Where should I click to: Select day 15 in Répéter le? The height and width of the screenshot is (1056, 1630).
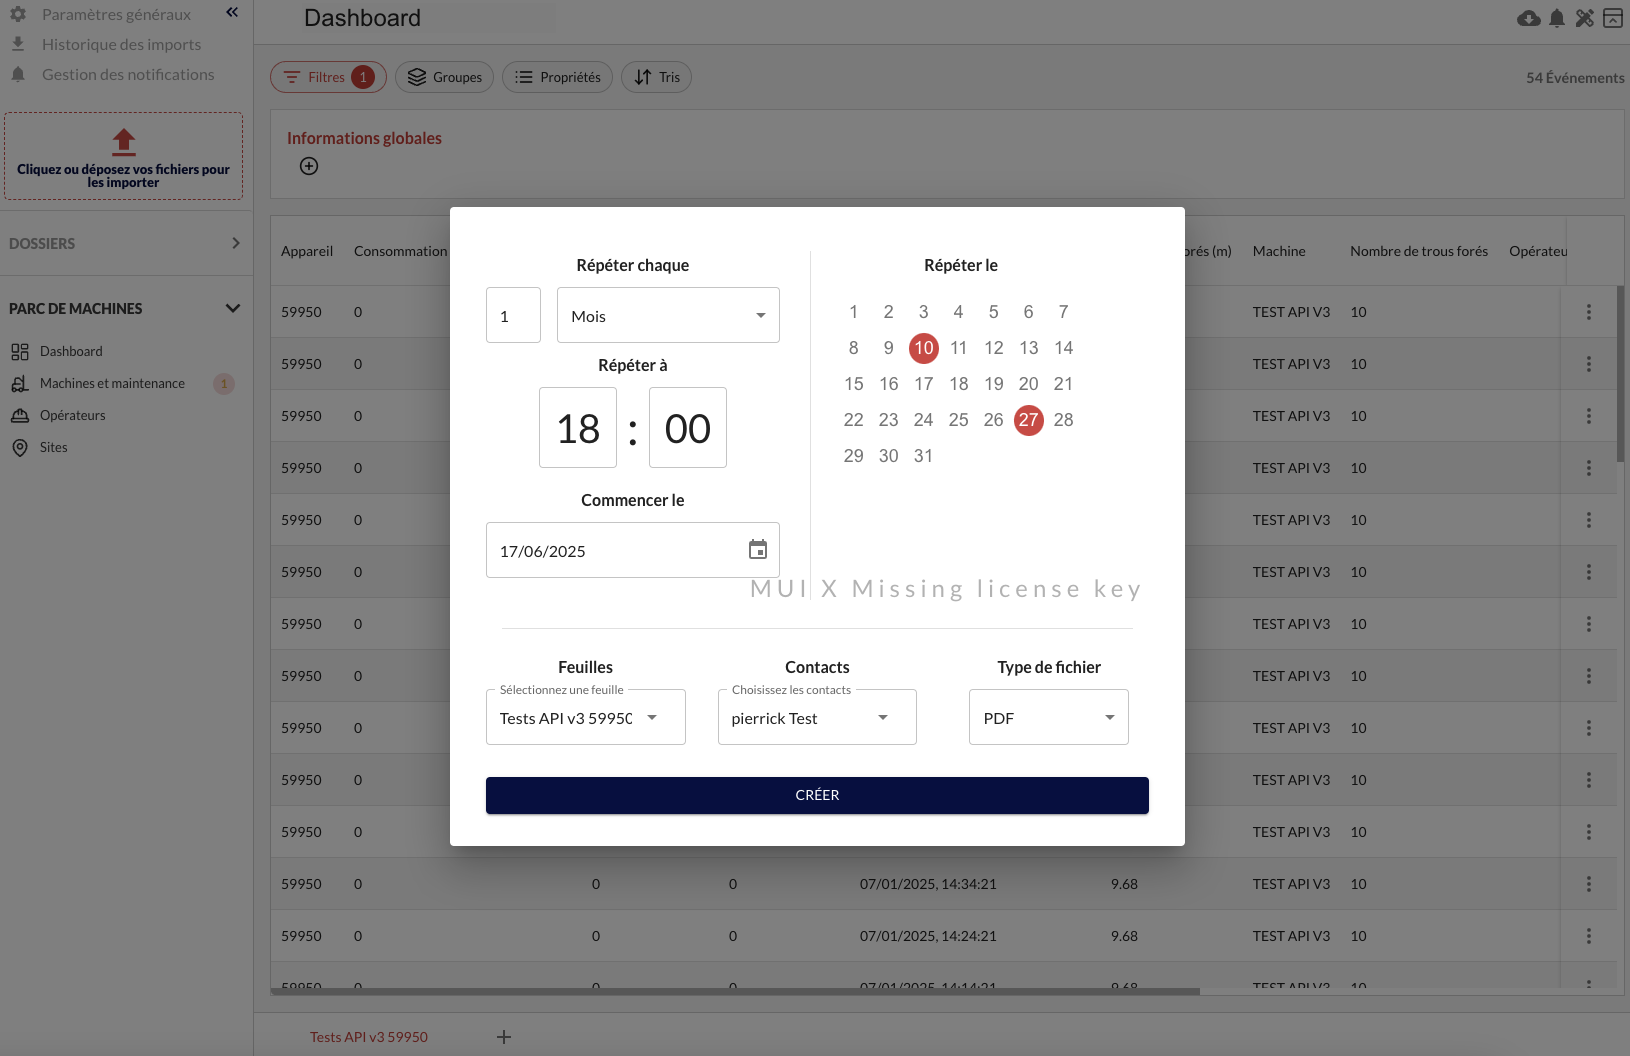[x=853, y=384]
